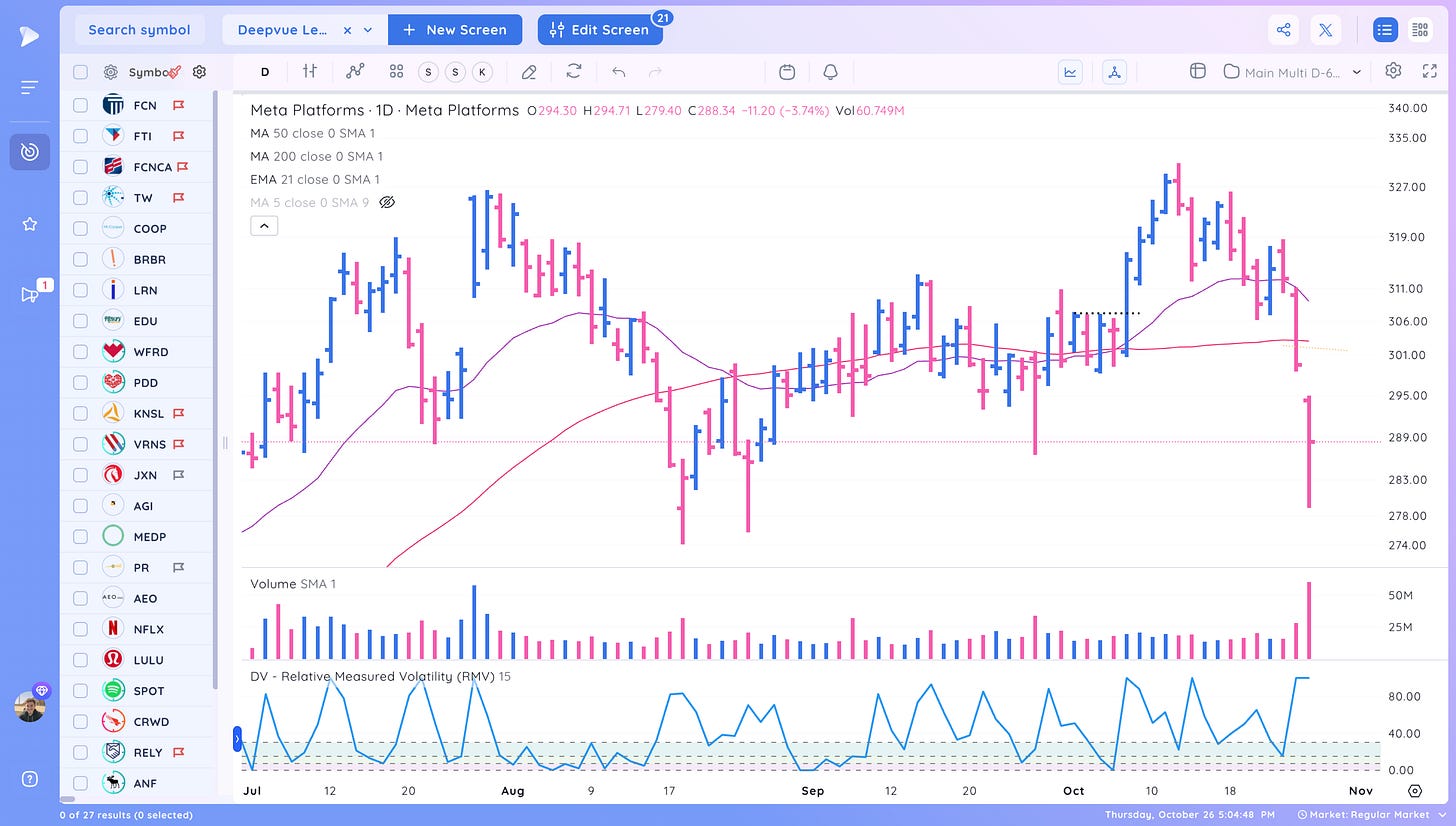This screenshot has height=826, width=1456.
Task: Select the screener radar icon in sidebar
Action: [x=29, y=151]
